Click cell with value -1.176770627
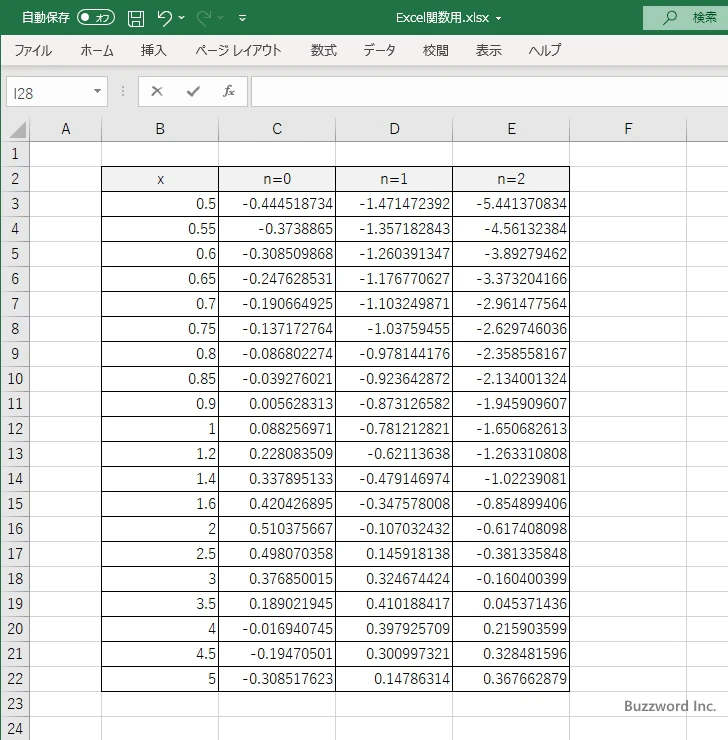 tap(394, 279)
